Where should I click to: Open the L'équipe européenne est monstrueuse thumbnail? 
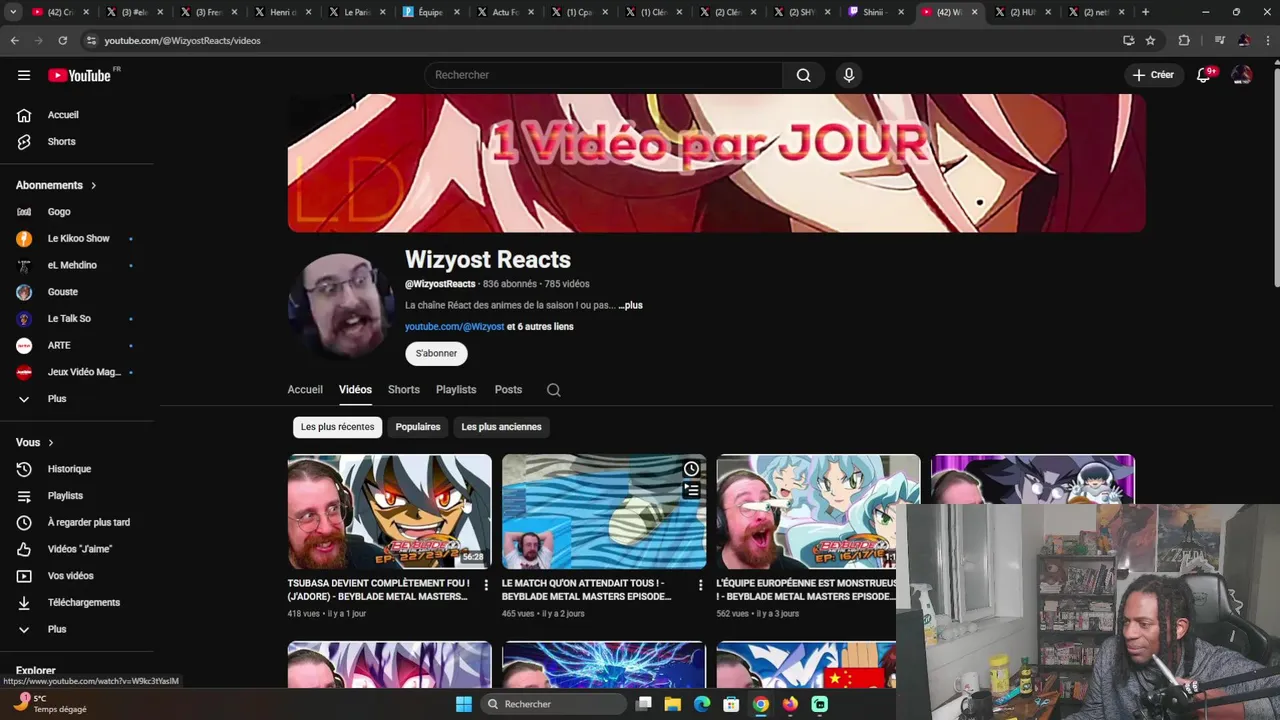pos(818,512)
